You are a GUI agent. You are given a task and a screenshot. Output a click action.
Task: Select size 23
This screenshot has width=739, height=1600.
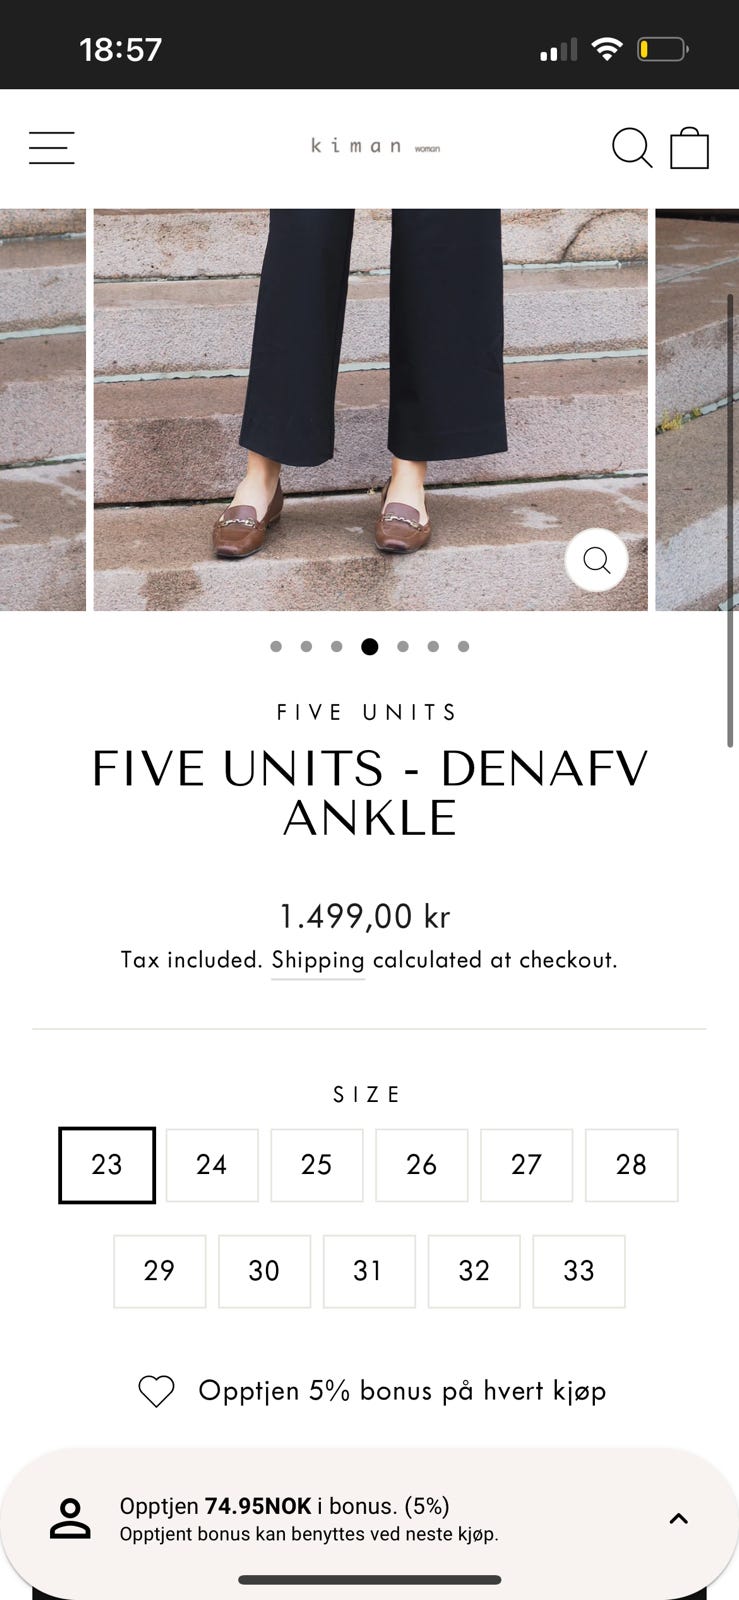107,1165
